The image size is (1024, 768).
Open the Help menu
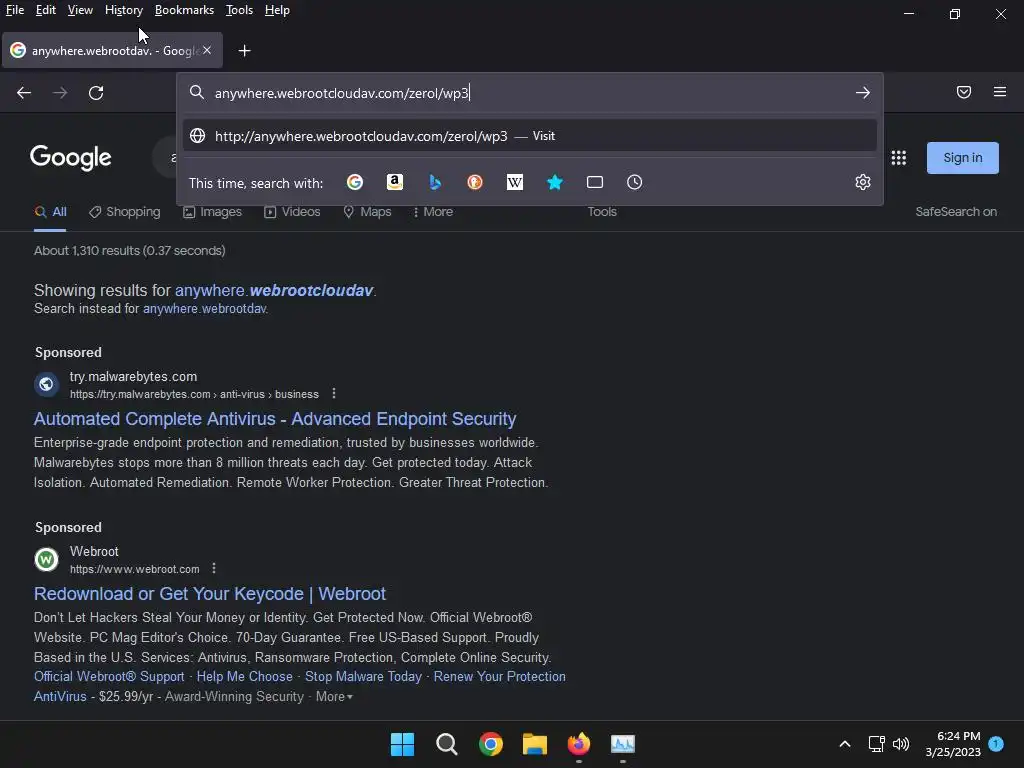(277, 10)
